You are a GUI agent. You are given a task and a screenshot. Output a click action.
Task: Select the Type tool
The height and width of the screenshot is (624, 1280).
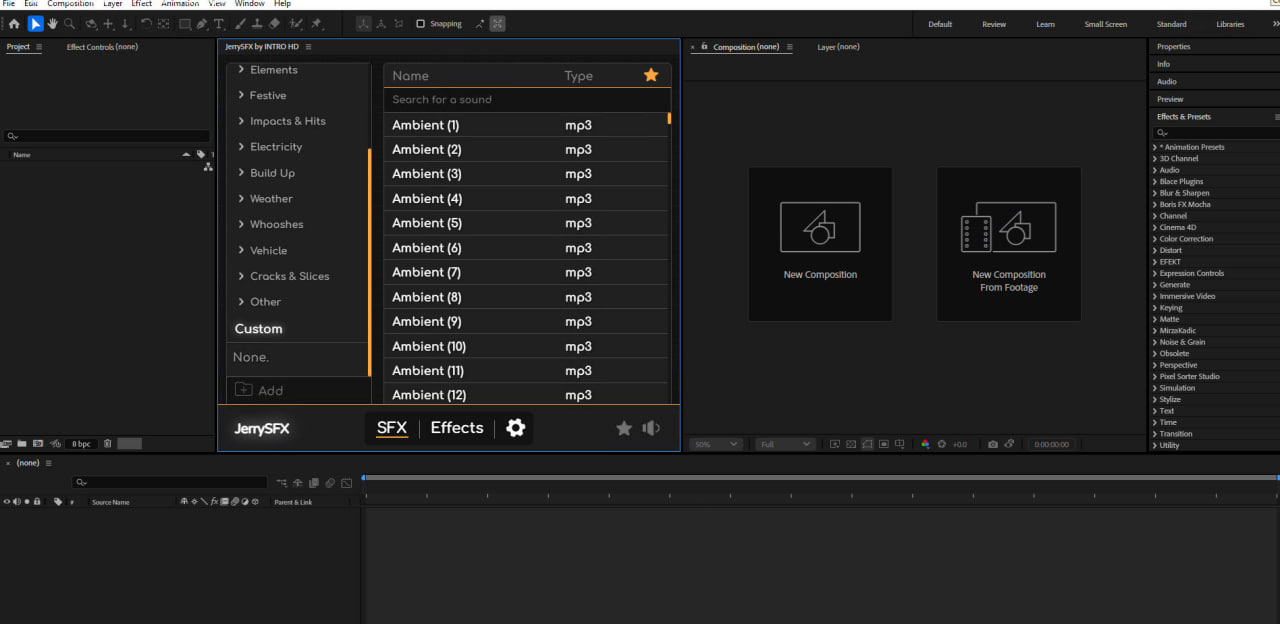220,24
